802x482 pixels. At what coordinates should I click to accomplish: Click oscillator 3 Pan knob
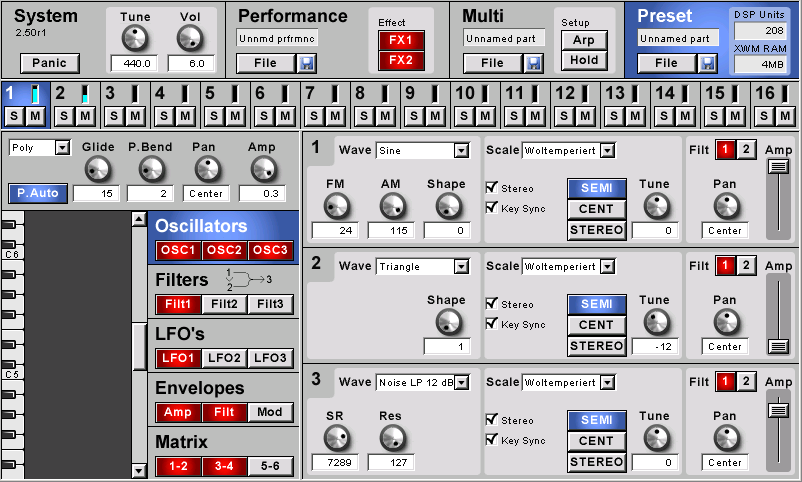click(x=726, y=439)
